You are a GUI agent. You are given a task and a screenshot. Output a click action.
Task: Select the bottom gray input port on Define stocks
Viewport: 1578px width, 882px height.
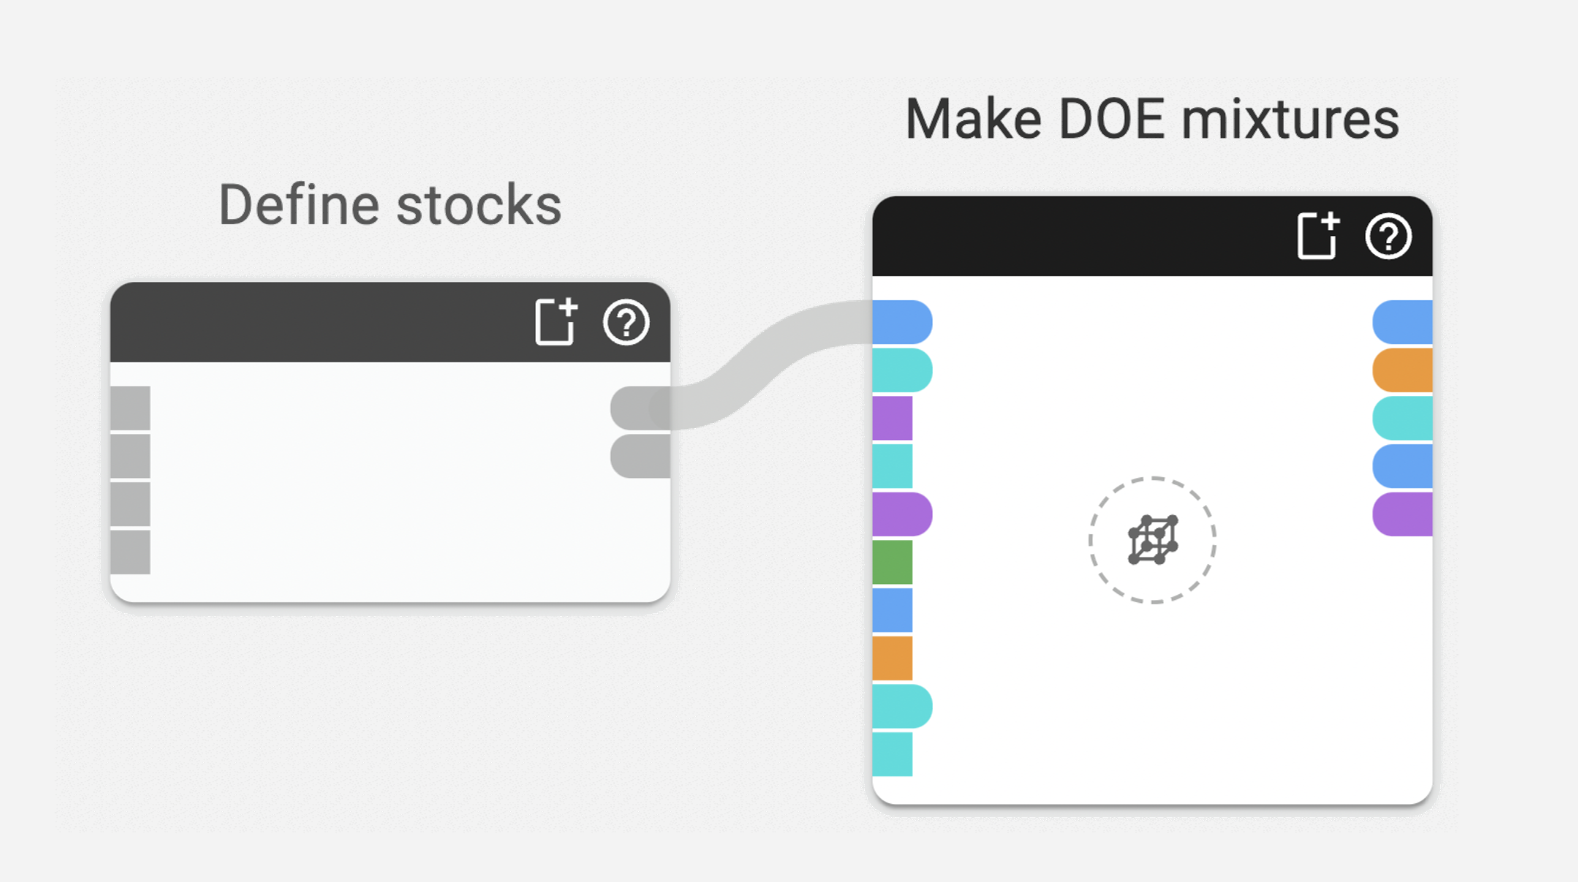click(131, 552)
